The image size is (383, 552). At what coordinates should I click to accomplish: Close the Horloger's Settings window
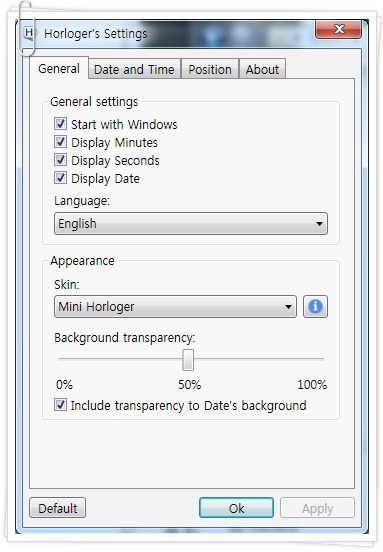pyautogui.click(x=338, y=29)
